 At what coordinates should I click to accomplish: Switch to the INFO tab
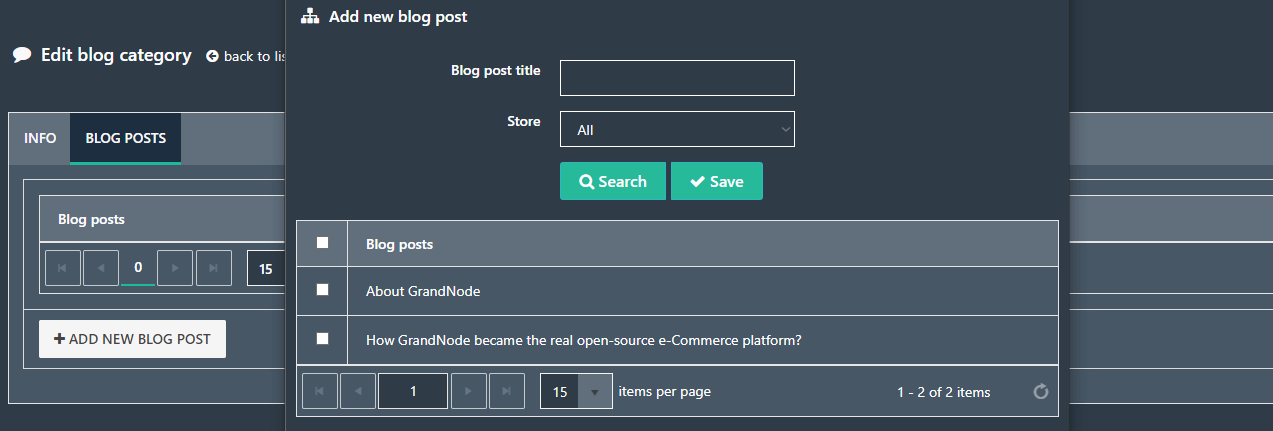point(40,138)
